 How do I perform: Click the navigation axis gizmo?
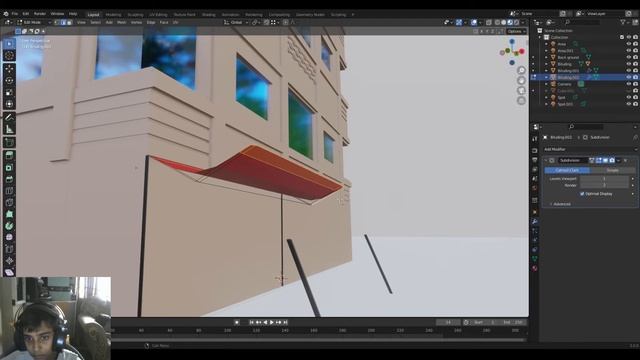512,52
